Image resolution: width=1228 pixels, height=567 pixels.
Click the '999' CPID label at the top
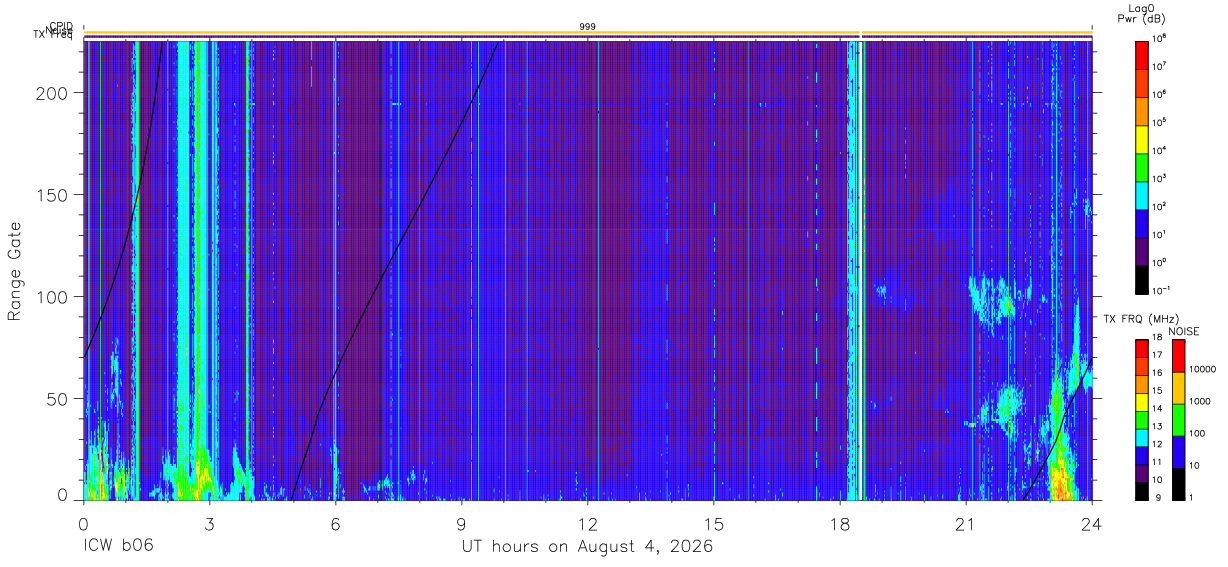(588, 26)
